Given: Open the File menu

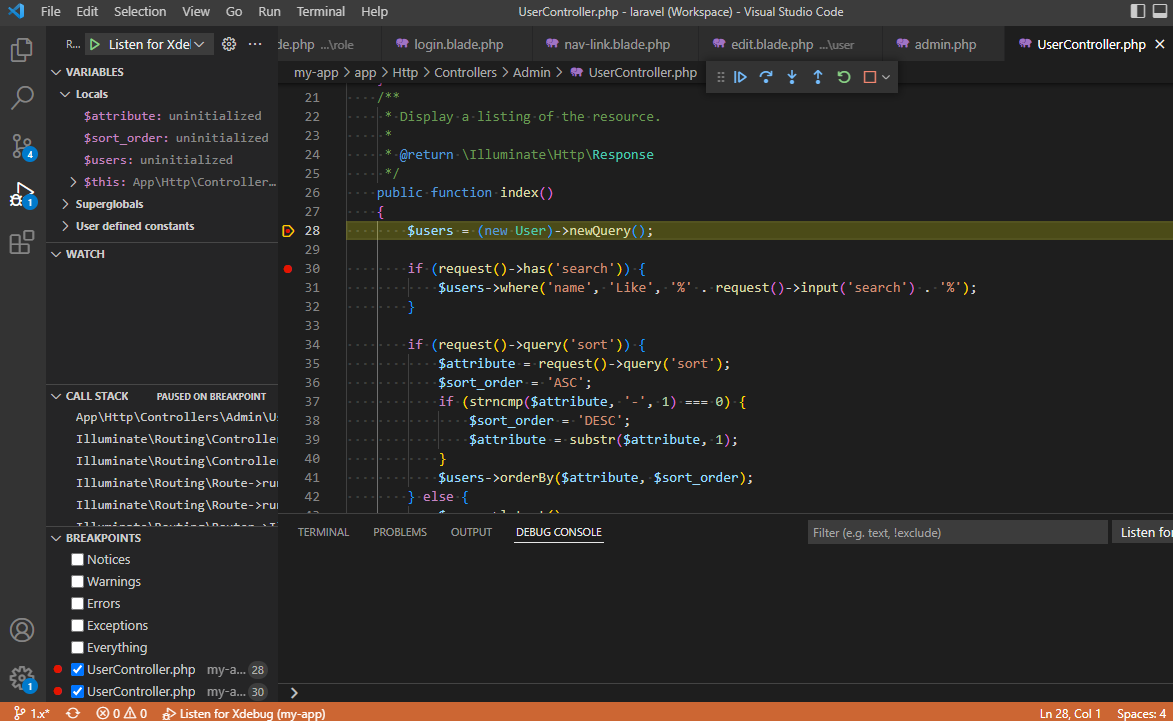Looking at the screenshot, I should click(51, 11).
